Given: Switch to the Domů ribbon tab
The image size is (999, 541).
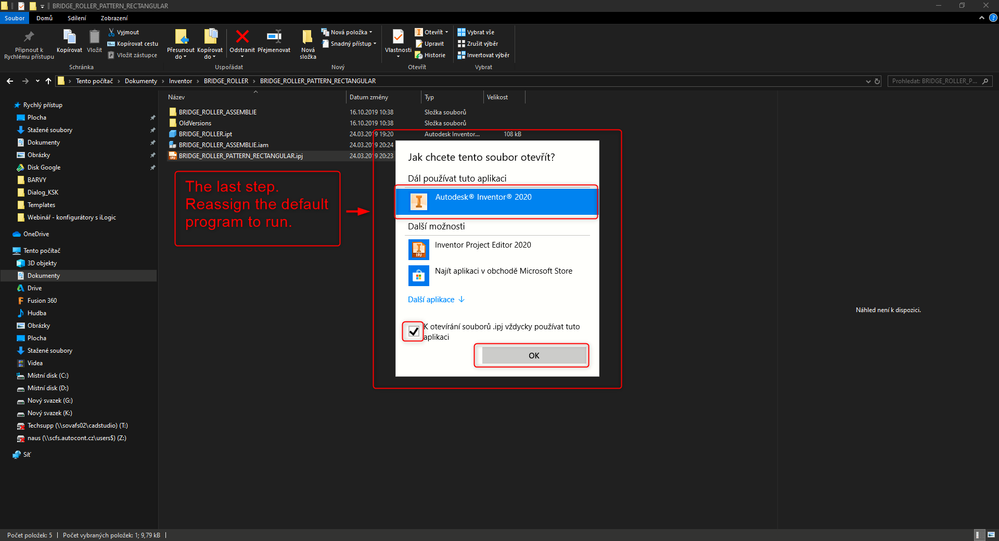Looking at the screenshot, I should 45,18.
